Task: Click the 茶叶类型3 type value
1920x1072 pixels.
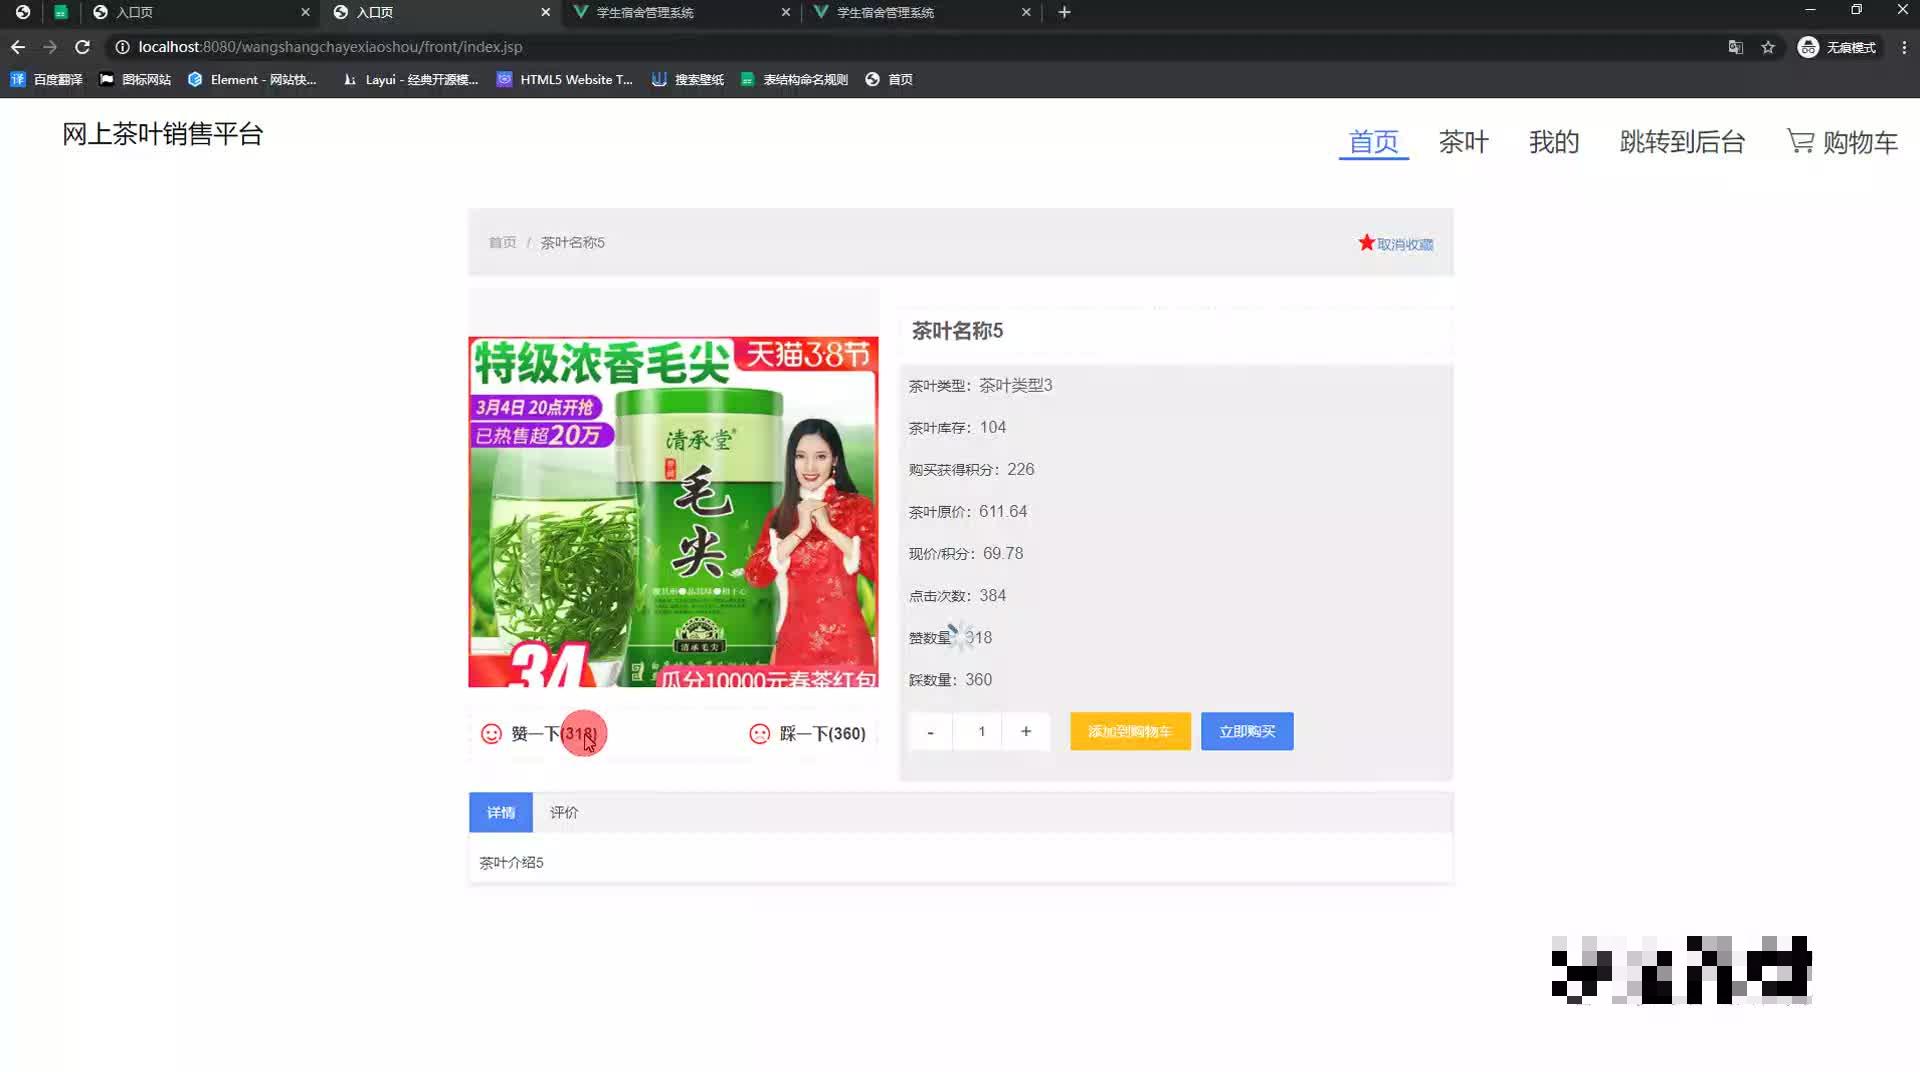Action: [1015, 385]
